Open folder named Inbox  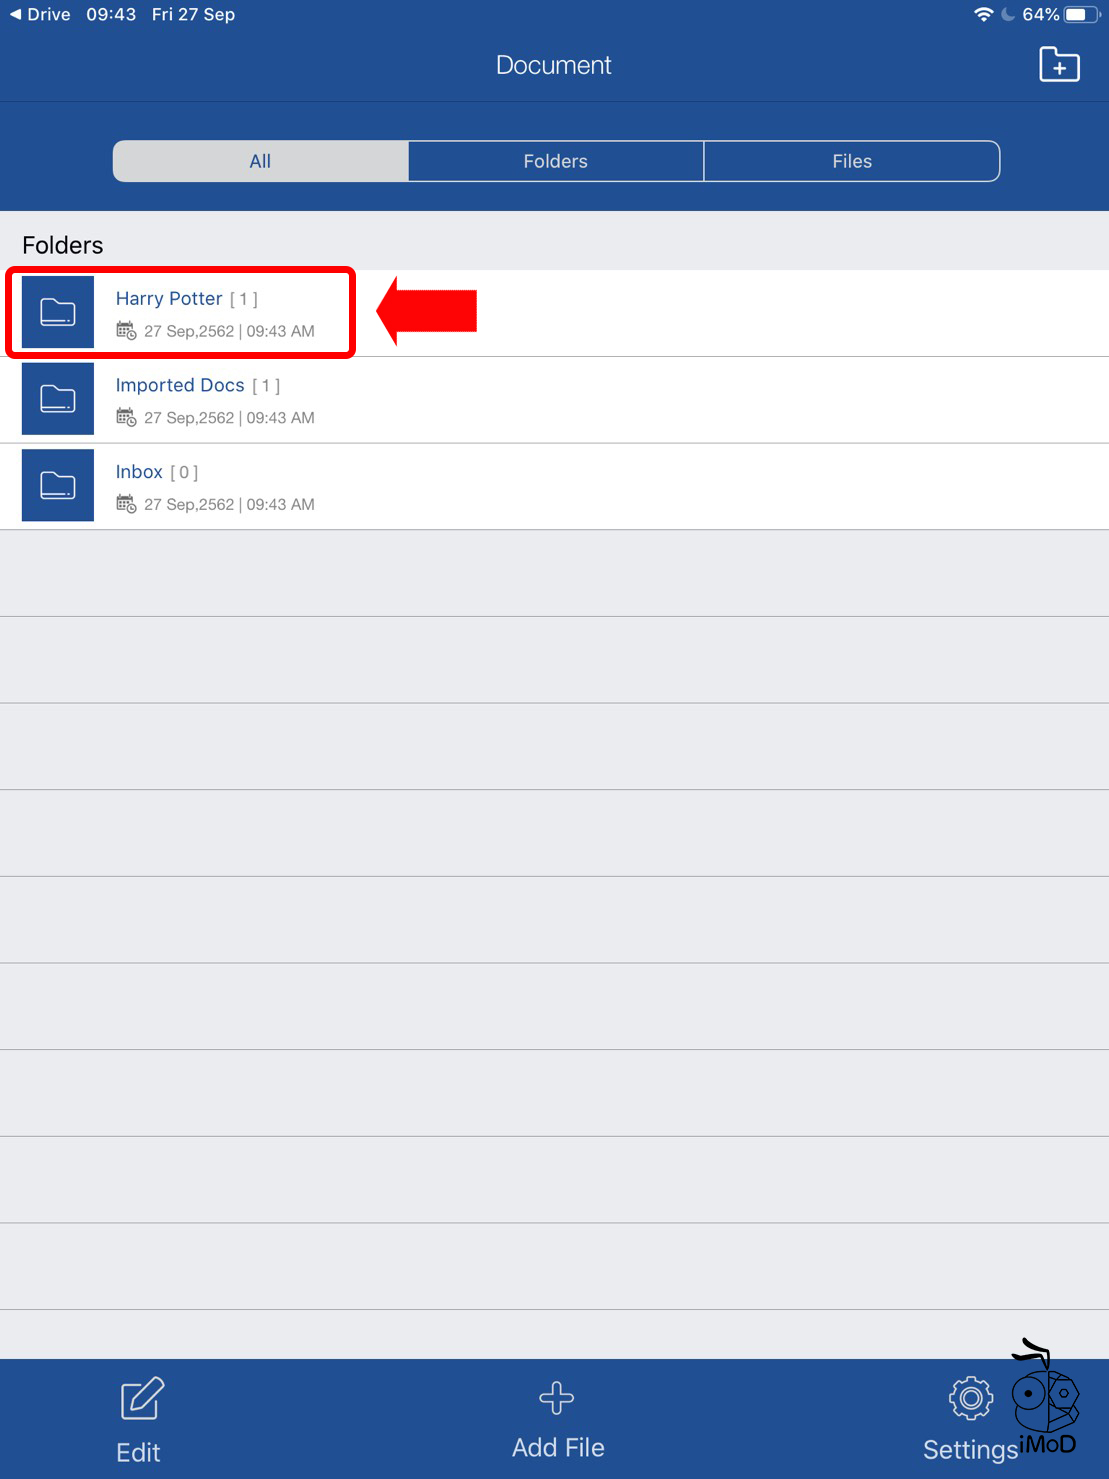coord(139,472)
